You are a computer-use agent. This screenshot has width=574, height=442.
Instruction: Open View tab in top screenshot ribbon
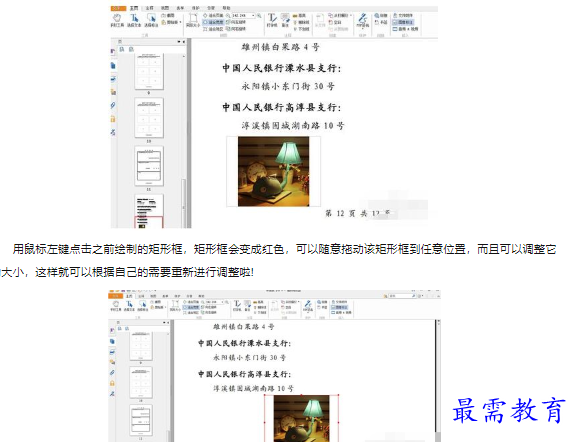165,8
